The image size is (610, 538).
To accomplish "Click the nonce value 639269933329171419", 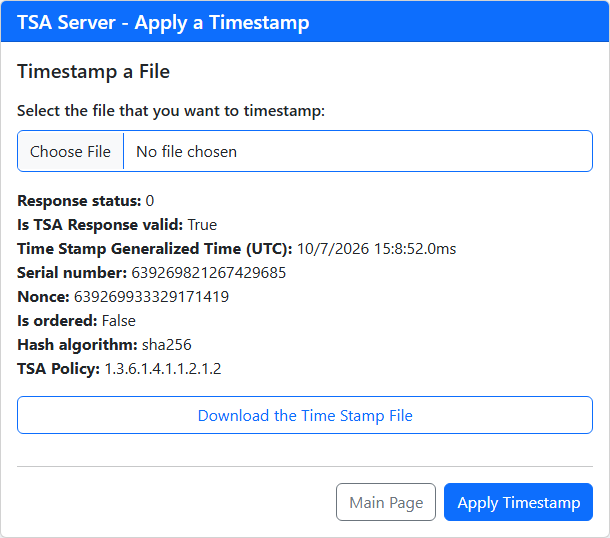I will click(151, 297).
